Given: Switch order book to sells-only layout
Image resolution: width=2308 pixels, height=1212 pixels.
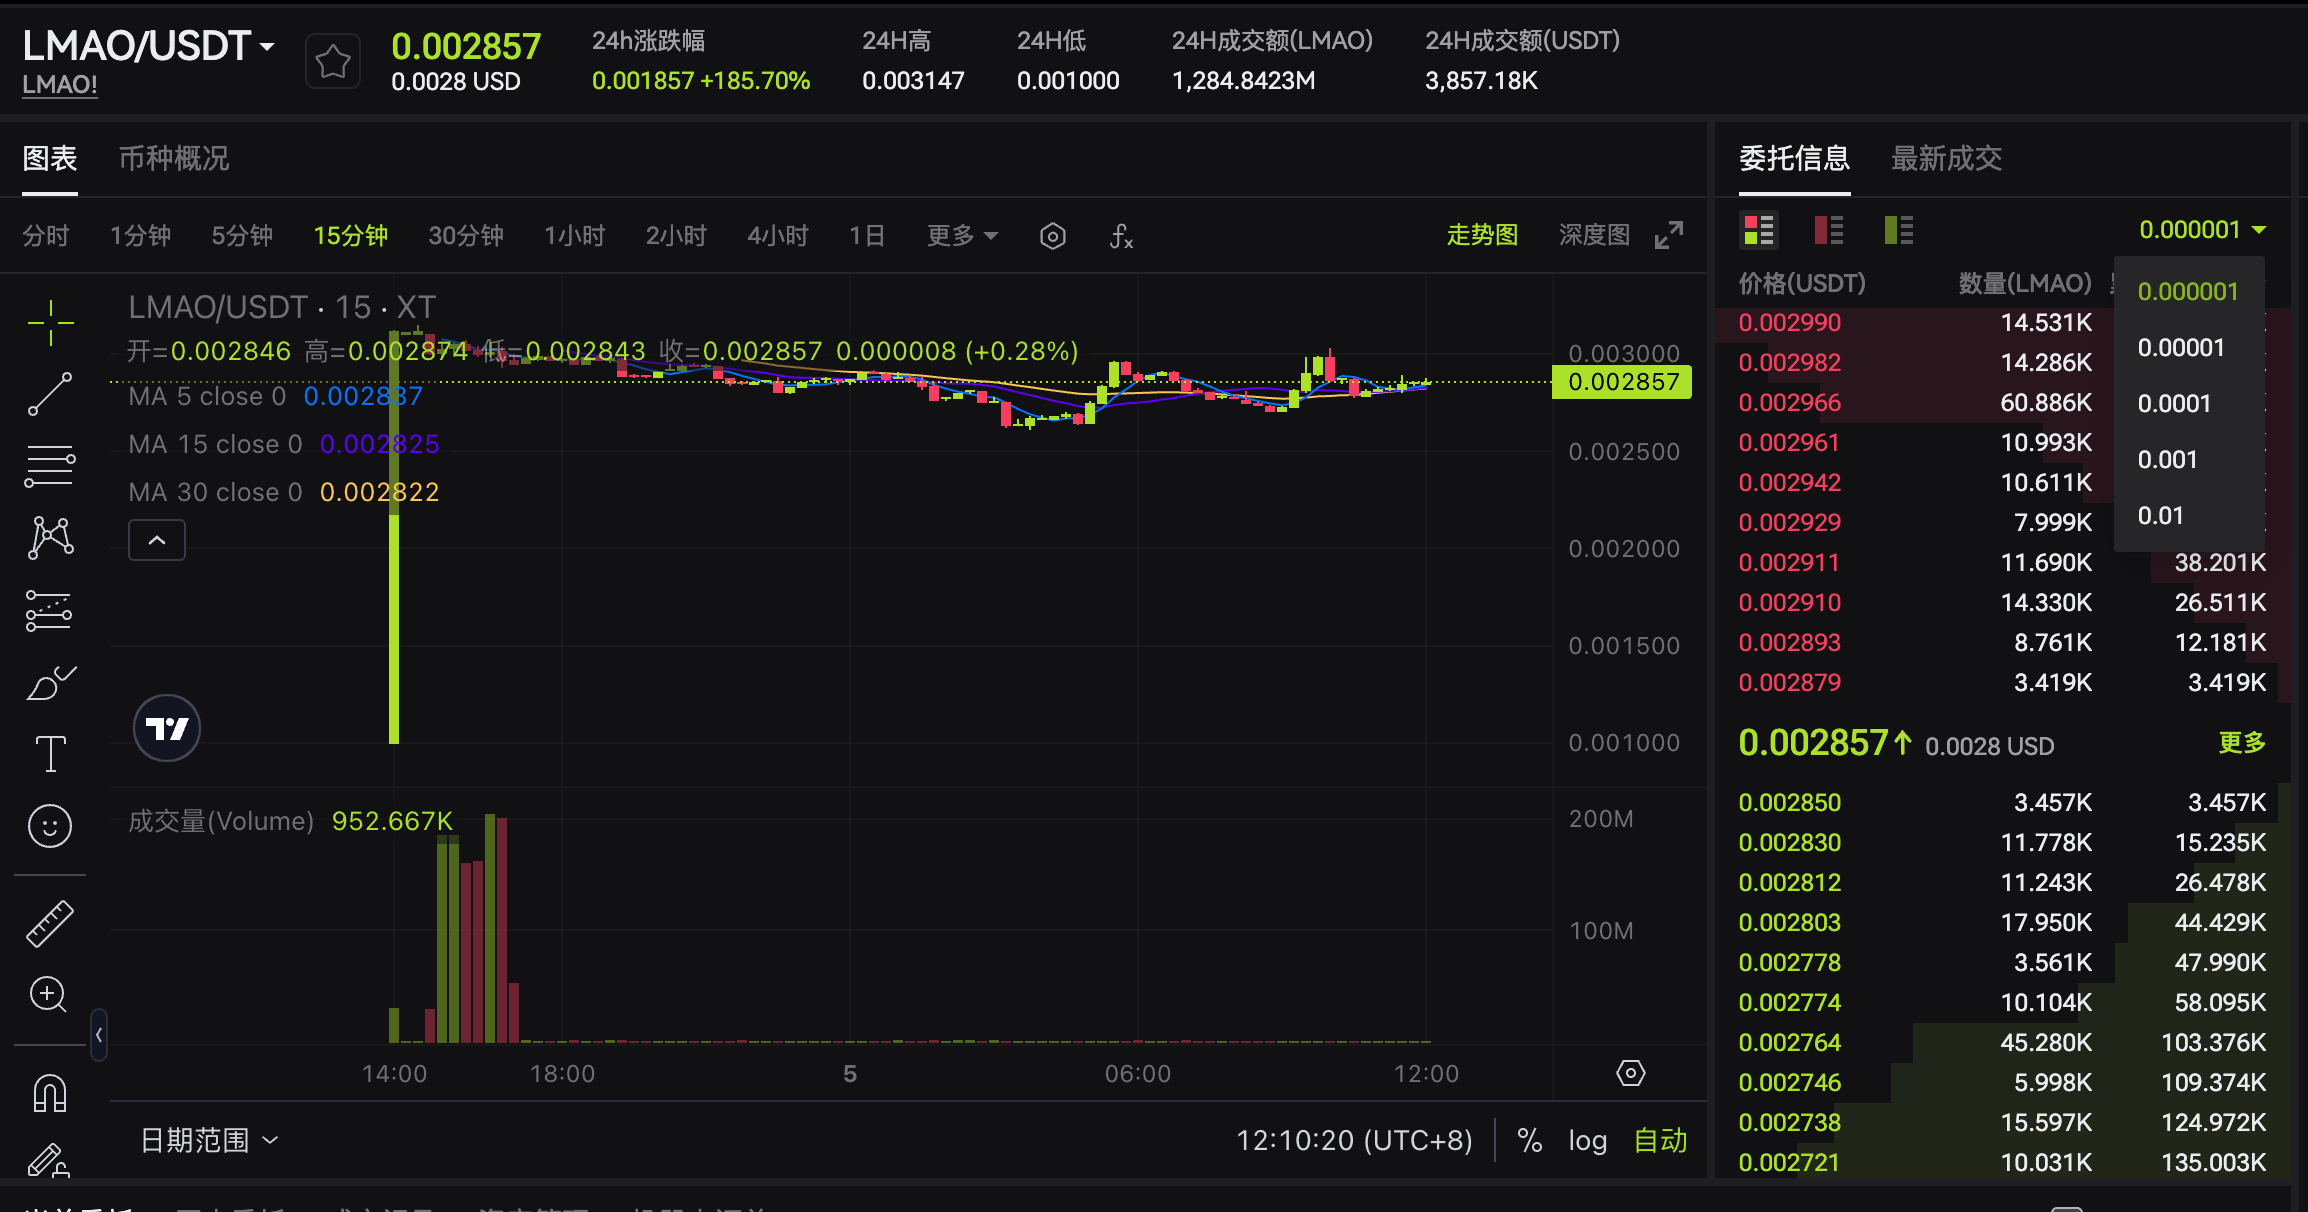Looking at the screenshot, I should click(1828, 230).
